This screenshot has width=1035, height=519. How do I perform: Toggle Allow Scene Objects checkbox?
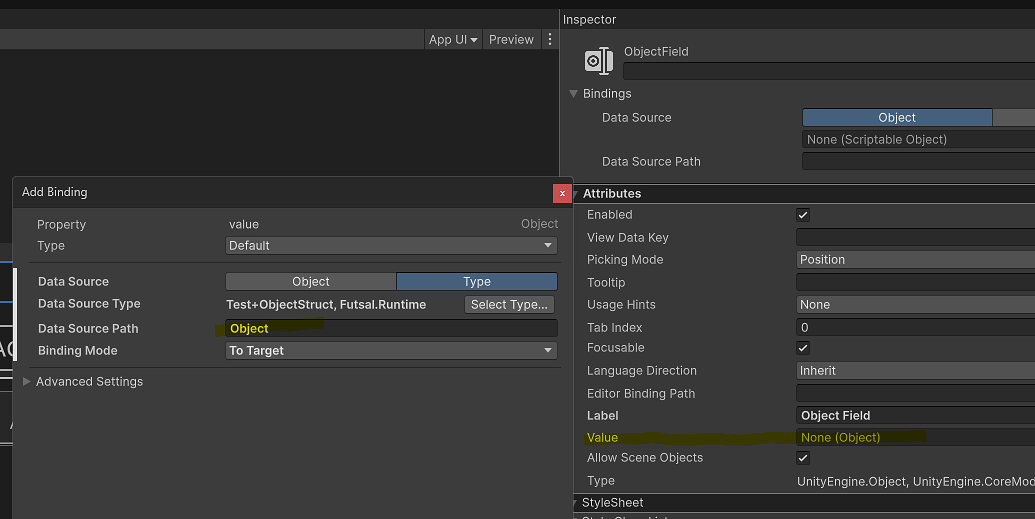click(x=803, y=458)
